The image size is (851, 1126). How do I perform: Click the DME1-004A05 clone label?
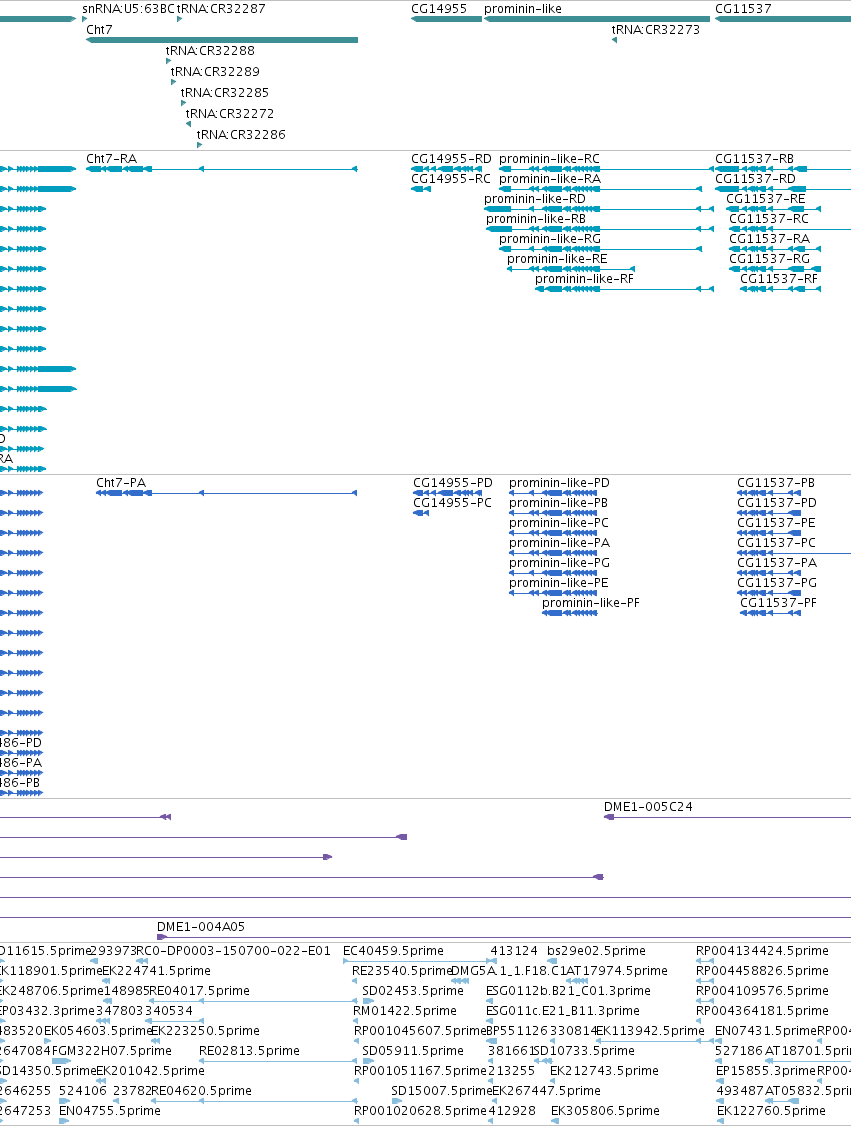point(201,927)
